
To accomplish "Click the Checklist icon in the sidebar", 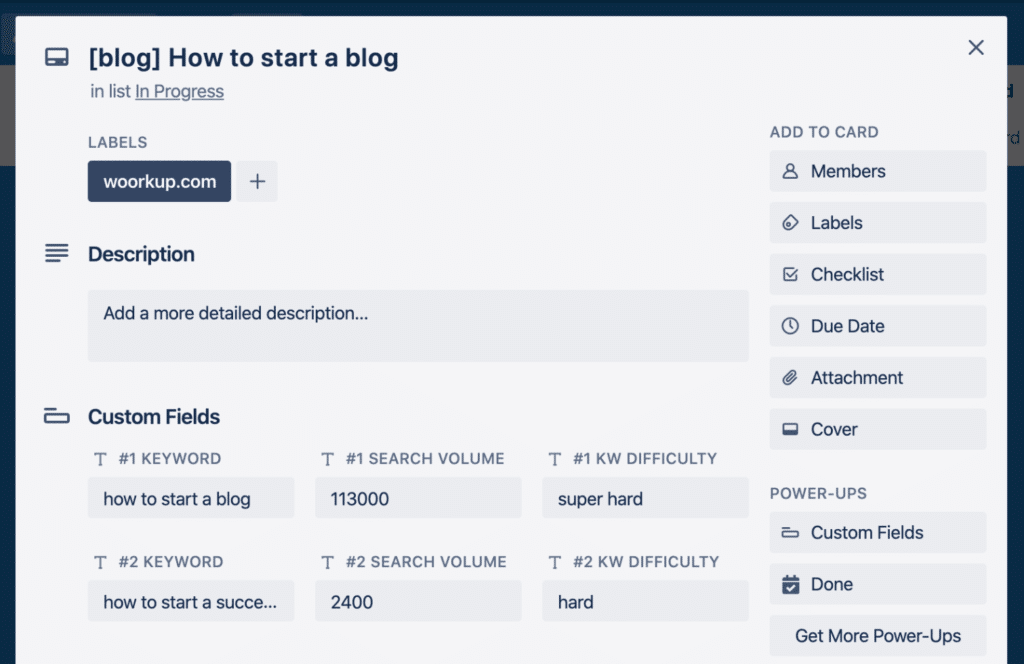I will (791, 274).
